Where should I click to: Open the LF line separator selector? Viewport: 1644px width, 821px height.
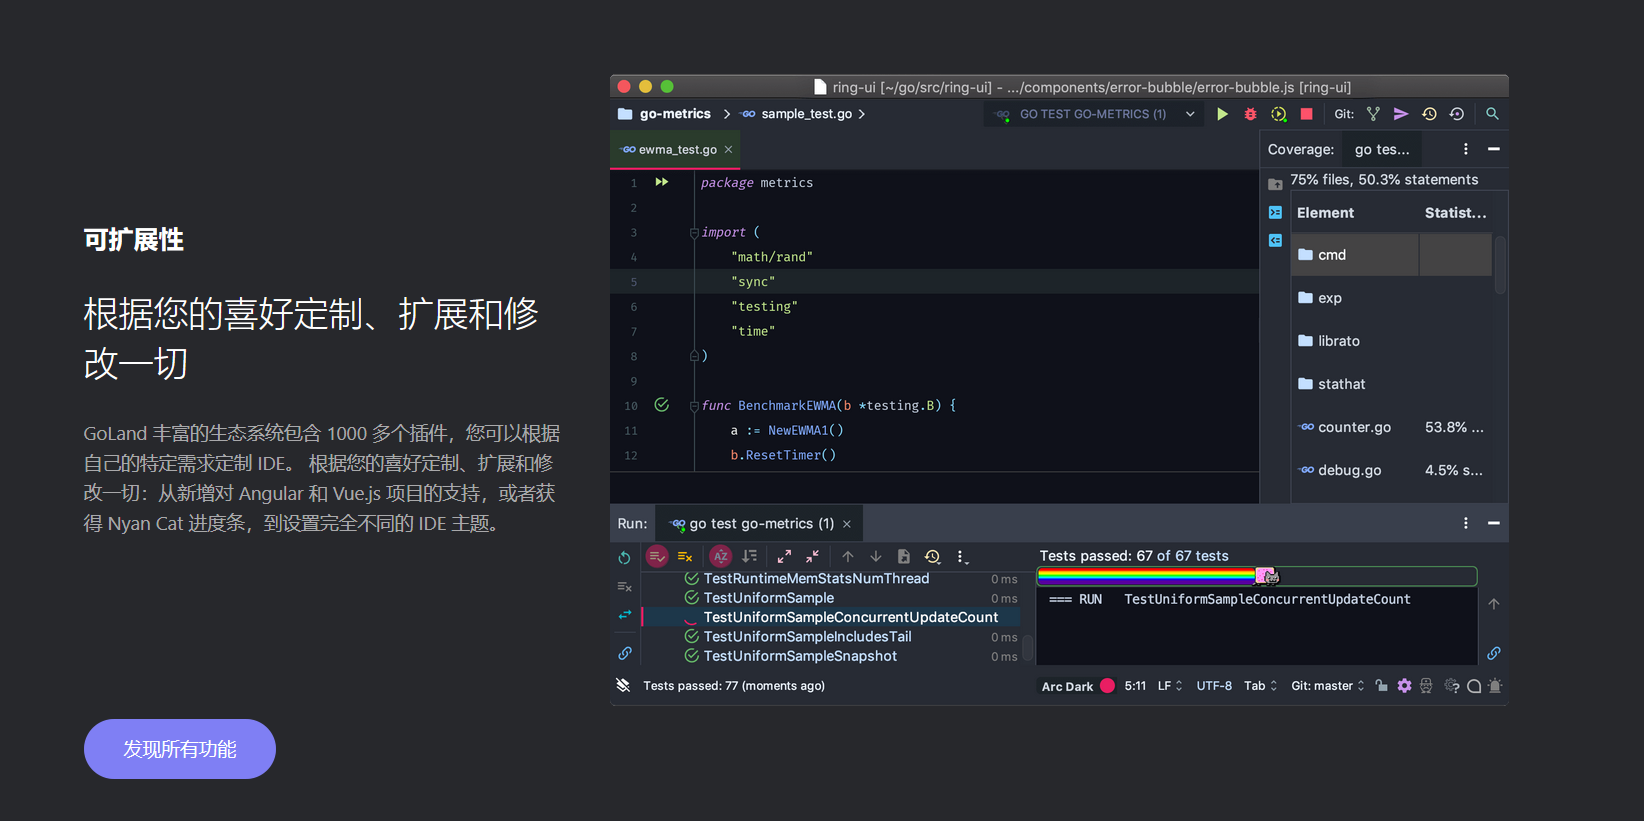point(1170,686)
